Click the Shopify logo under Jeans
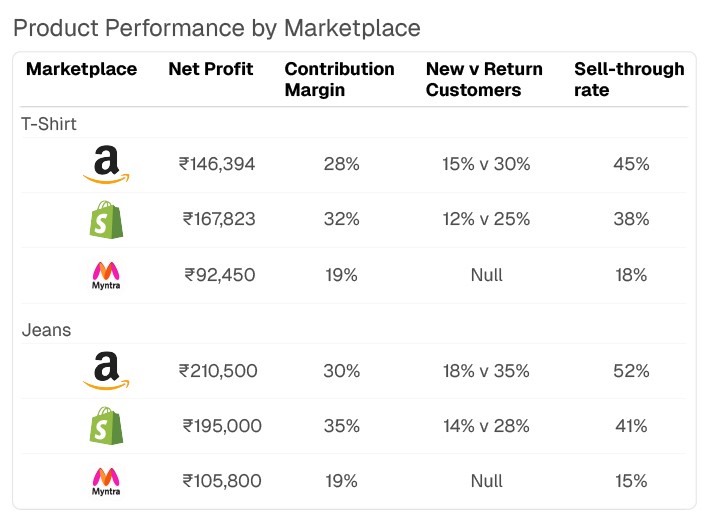 click(106, 426)
